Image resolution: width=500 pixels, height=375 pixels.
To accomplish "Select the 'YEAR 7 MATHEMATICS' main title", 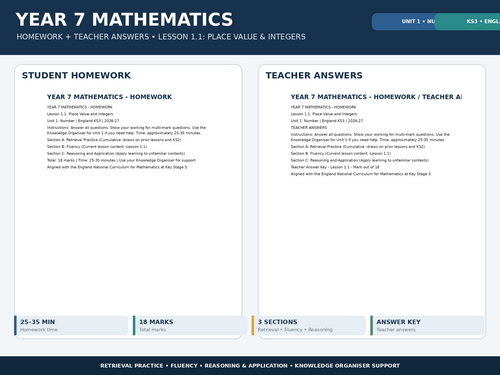I will [x=124, y=19].
